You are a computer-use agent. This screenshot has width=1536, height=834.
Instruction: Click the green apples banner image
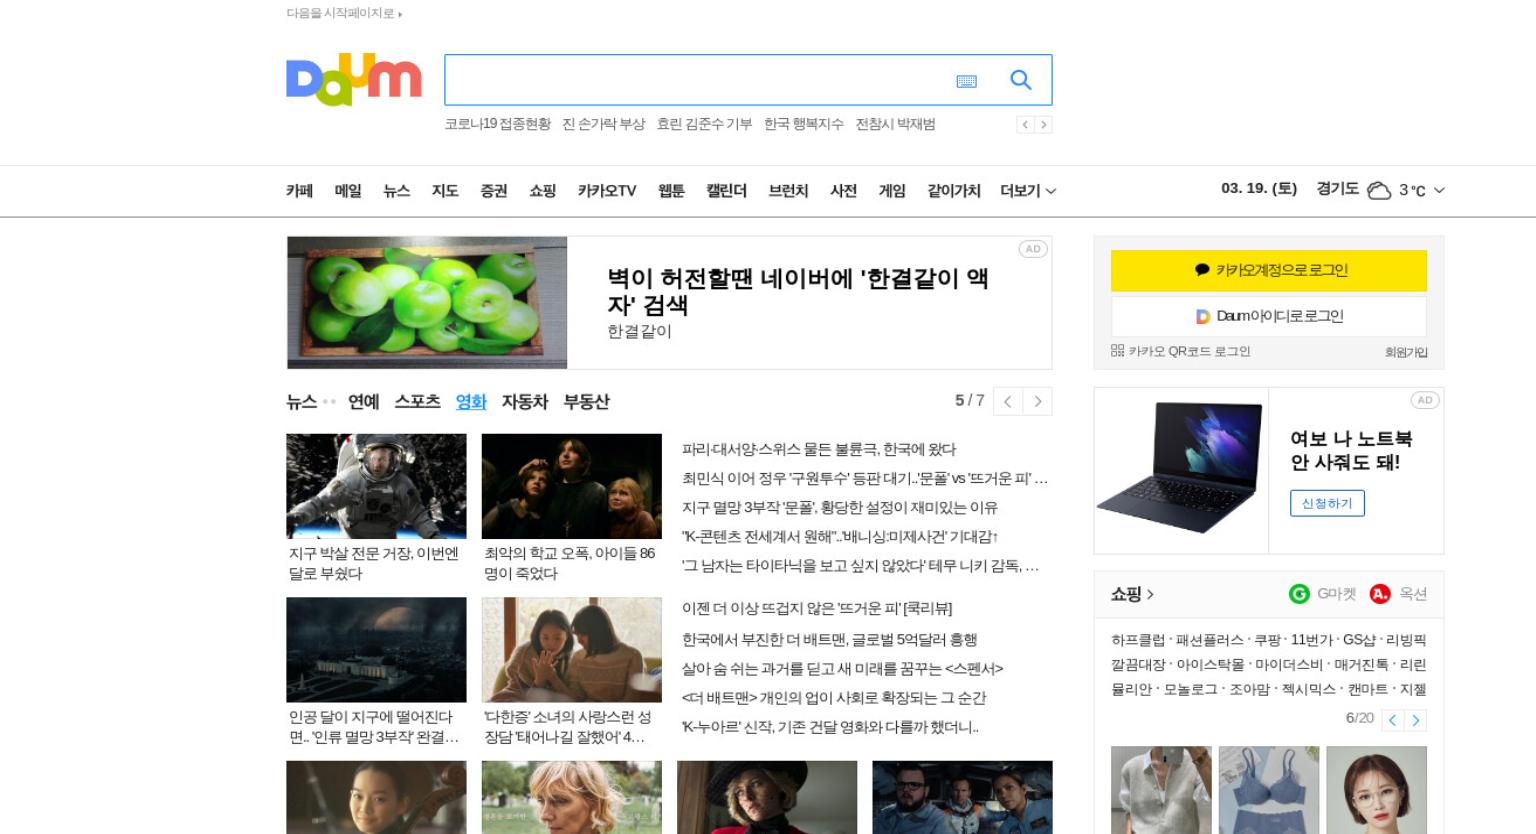point(427,303)
